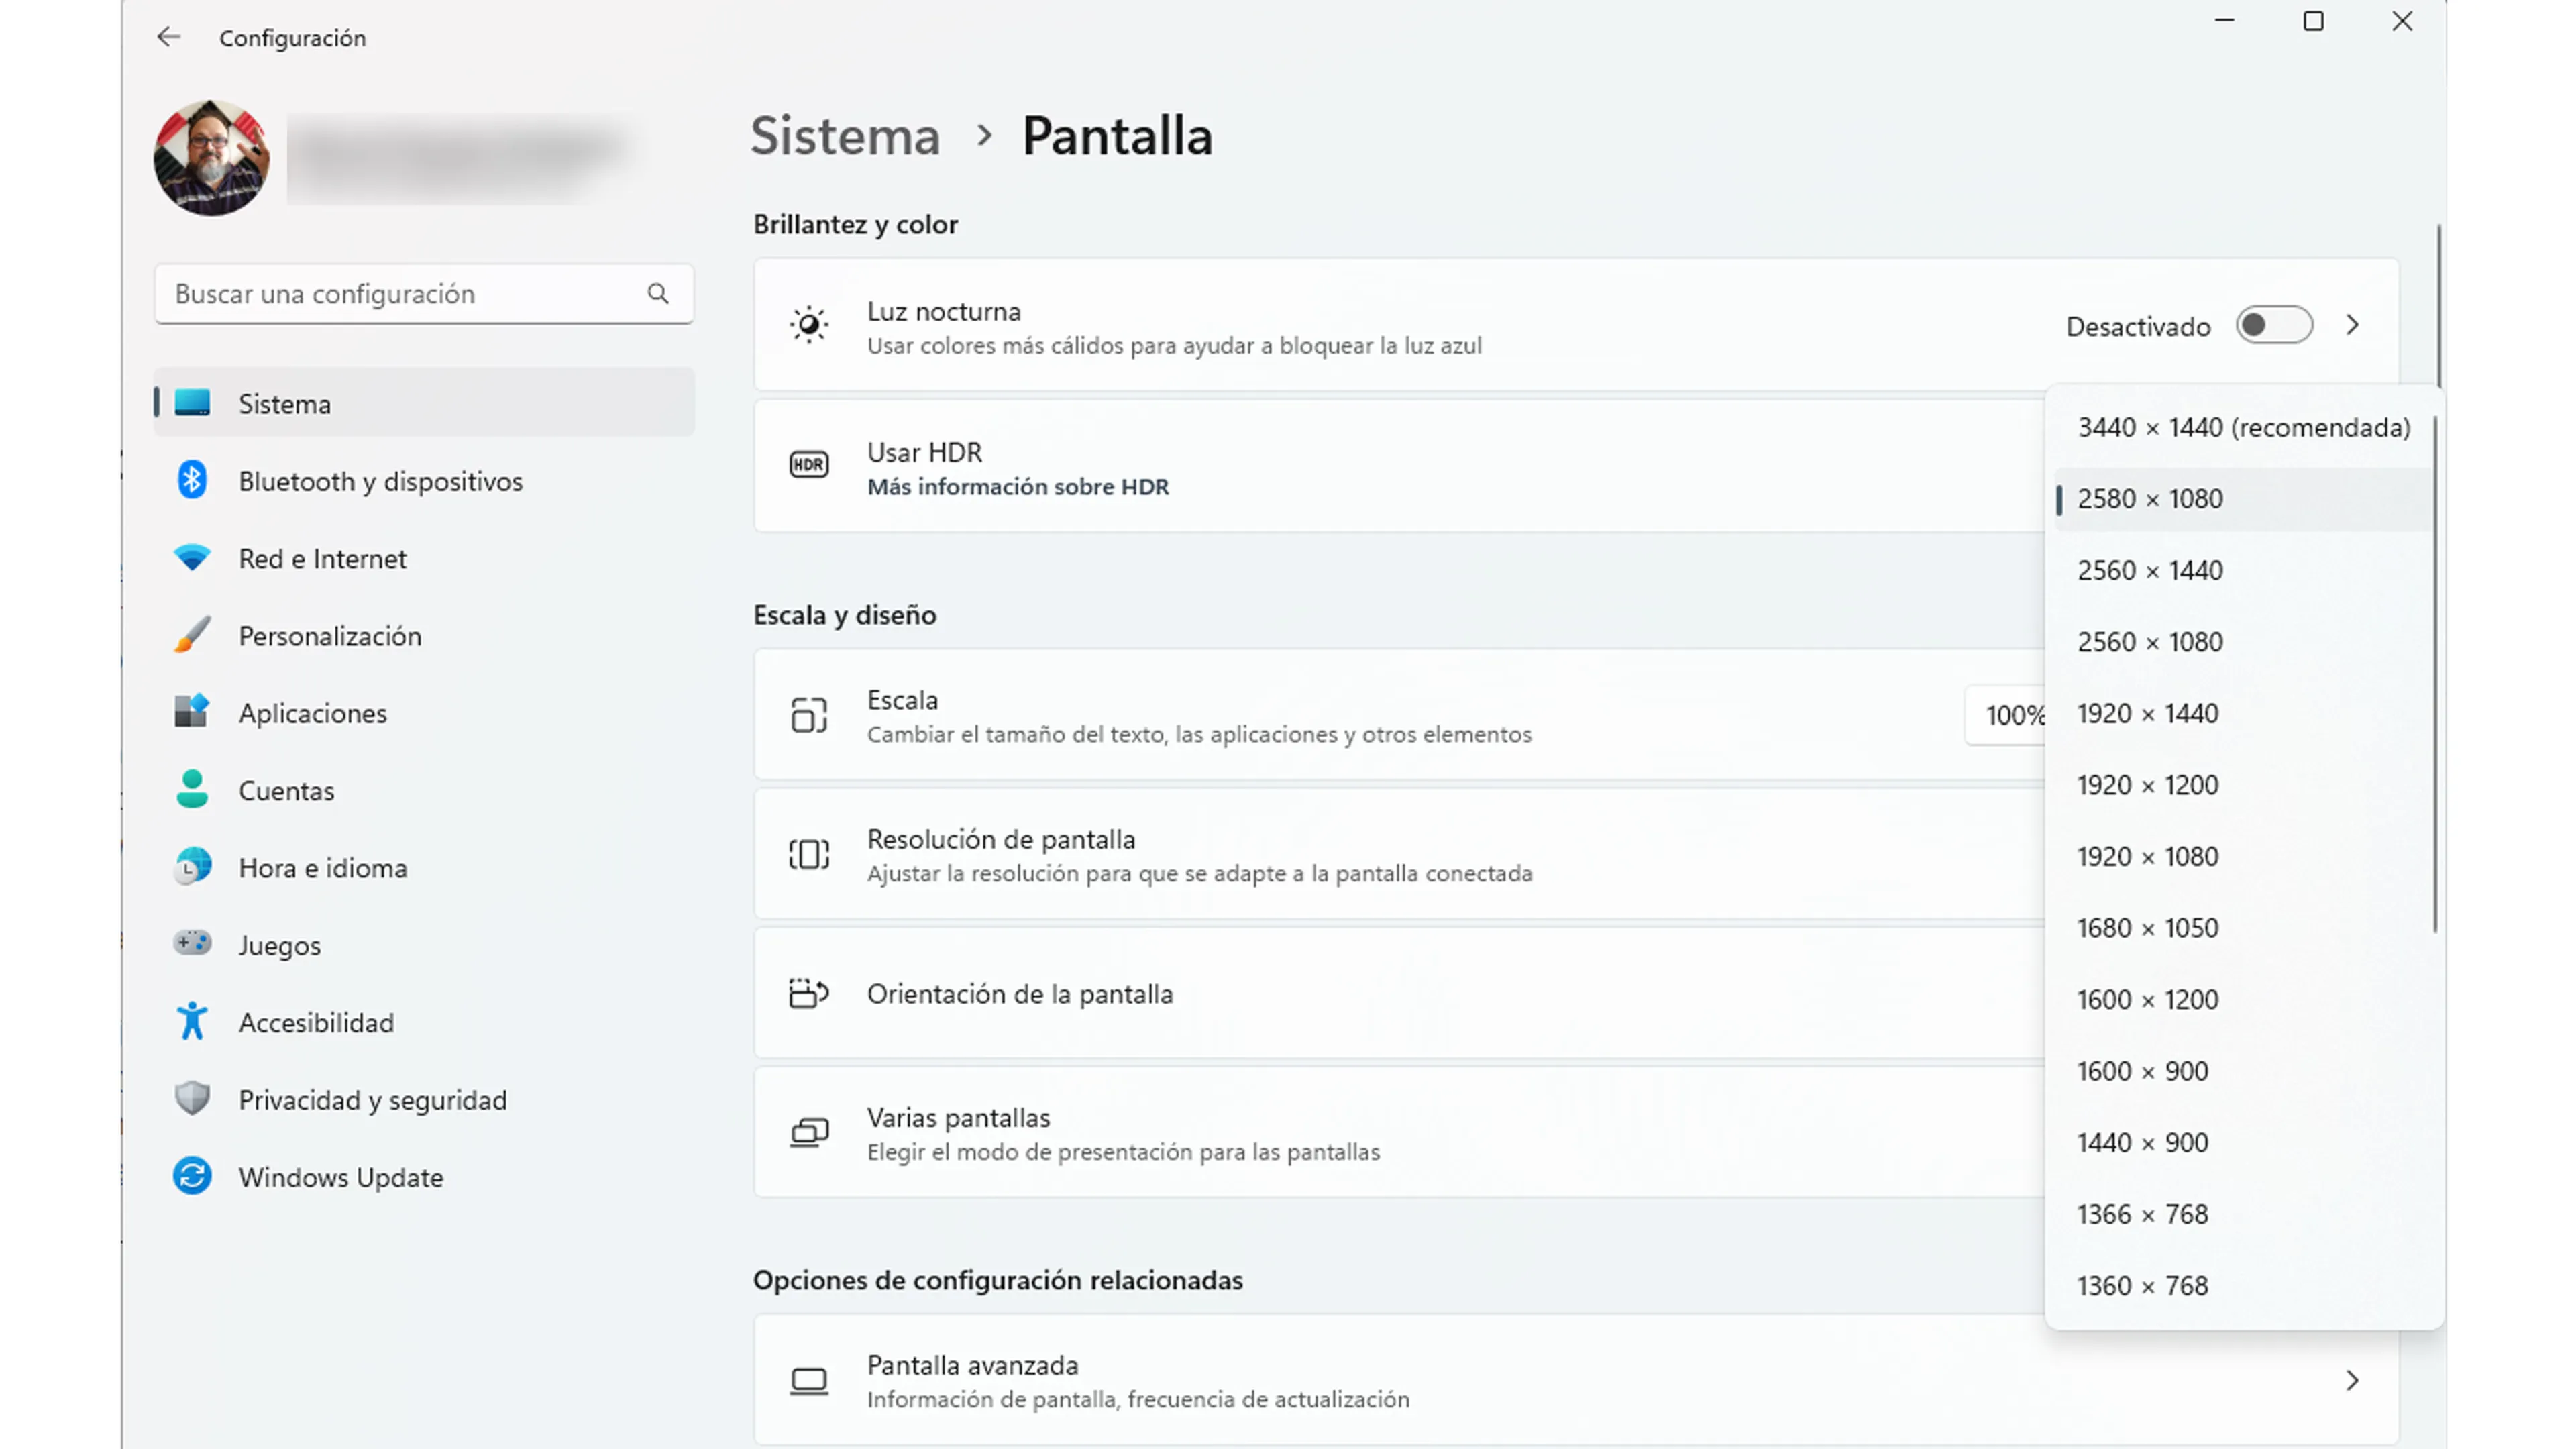Select 1600 × 1200 resolution

2244,1000
